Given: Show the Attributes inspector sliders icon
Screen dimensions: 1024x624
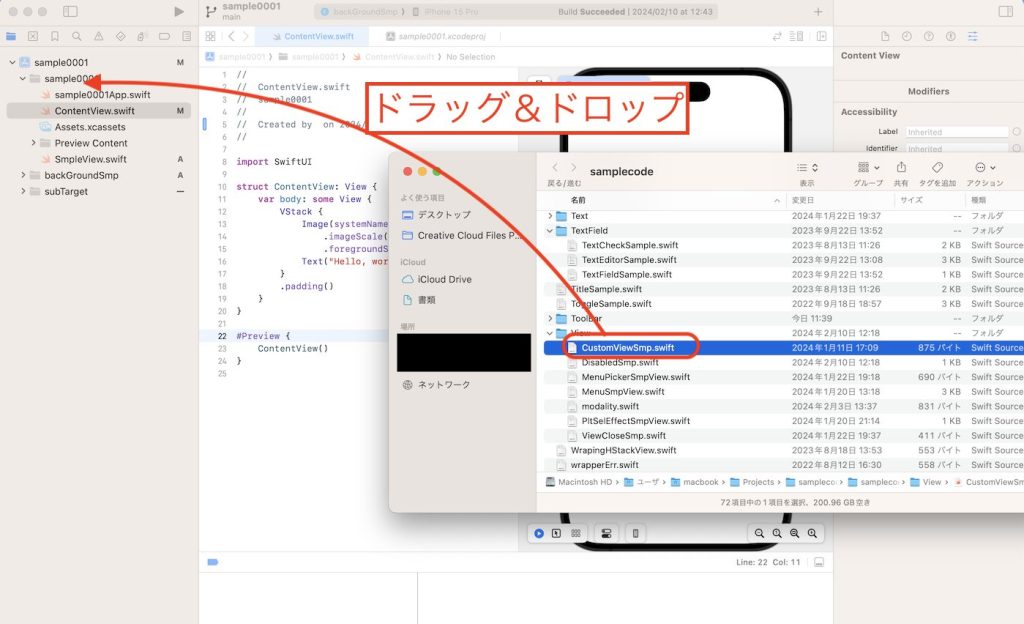Looking at the screenshot, I should coord(972,36).
